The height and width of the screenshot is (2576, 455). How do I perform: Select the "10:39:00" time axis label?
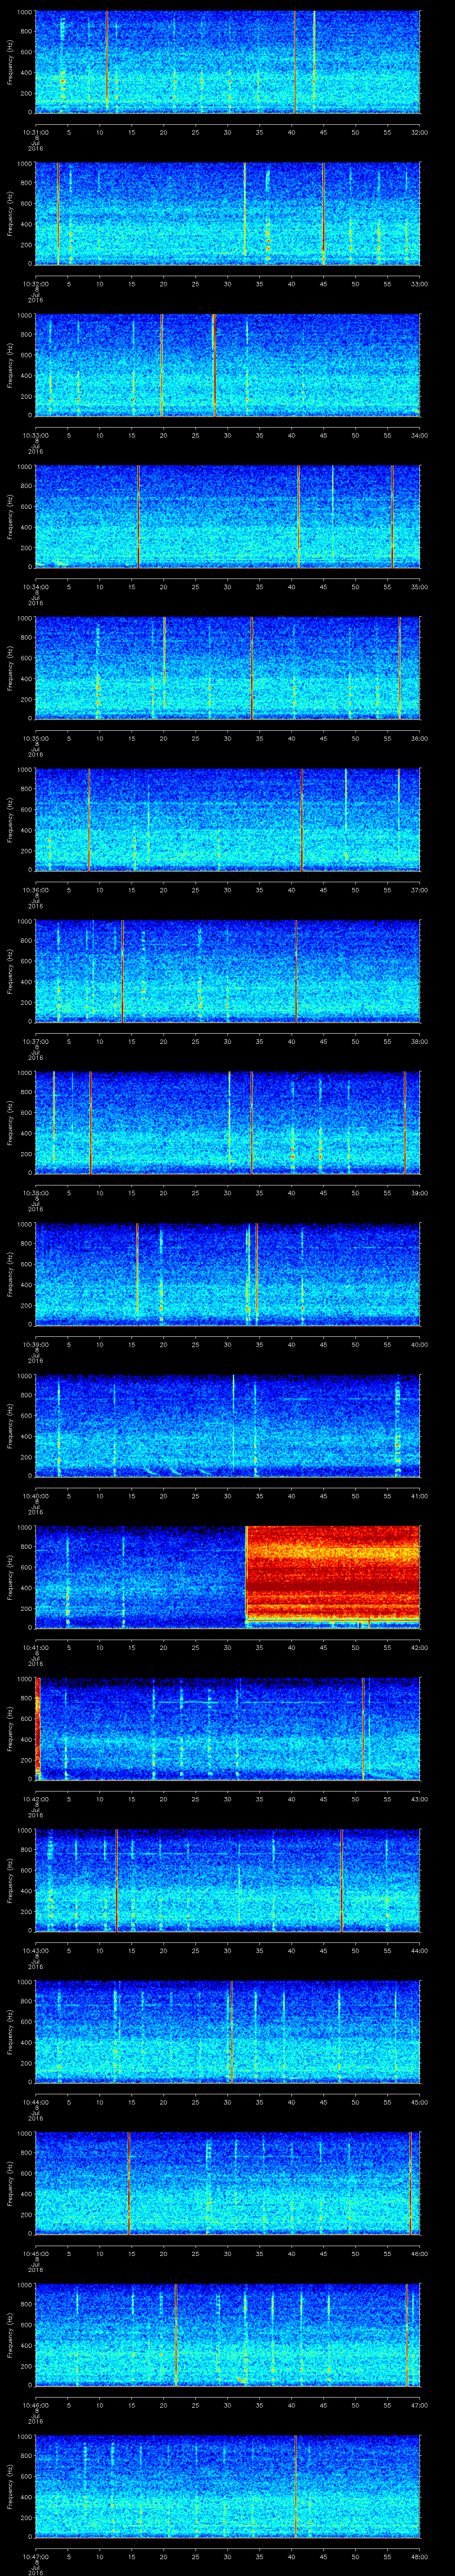(35, 1344)
